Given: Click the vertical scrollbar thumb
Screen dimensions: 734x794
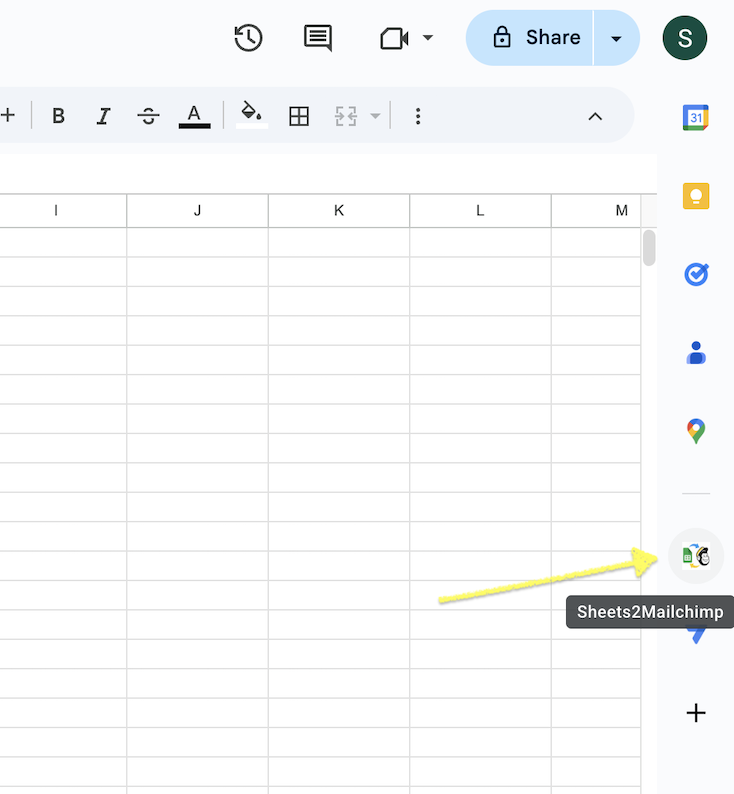Looking at the screenshot, I should point(649,248).
